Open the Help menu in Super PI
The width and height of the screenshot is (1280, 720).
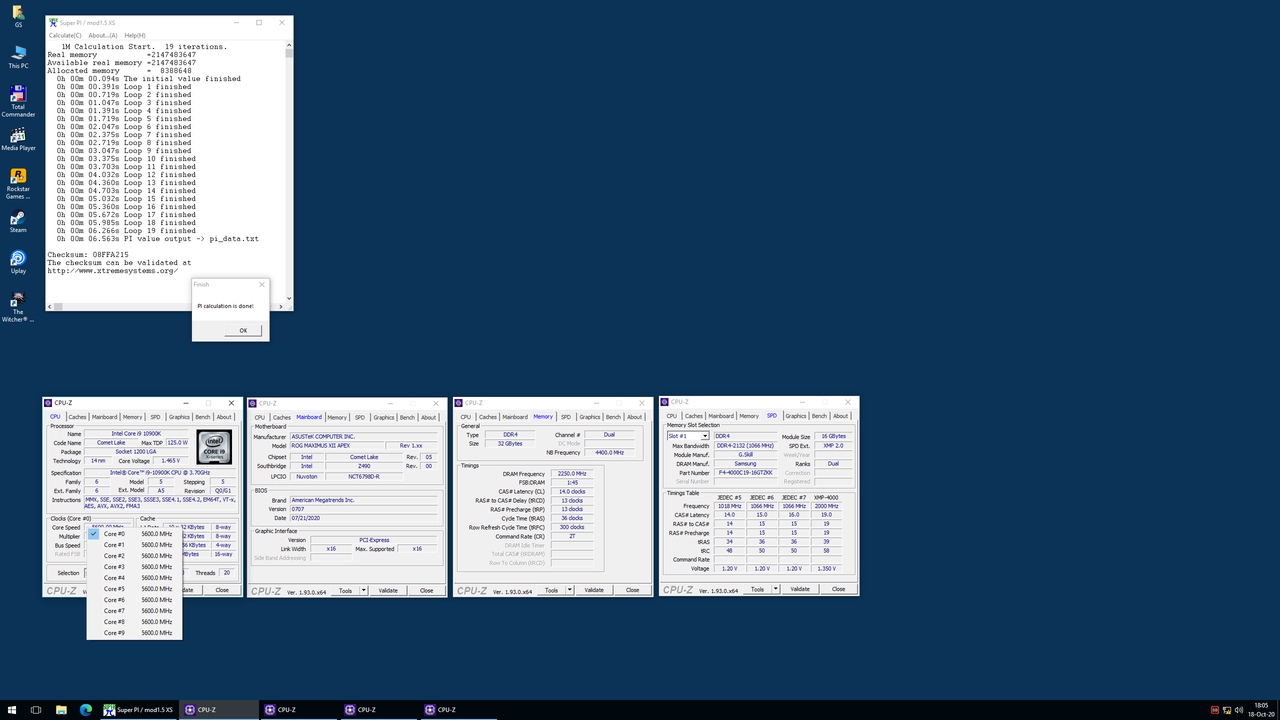tap(135, 35)
